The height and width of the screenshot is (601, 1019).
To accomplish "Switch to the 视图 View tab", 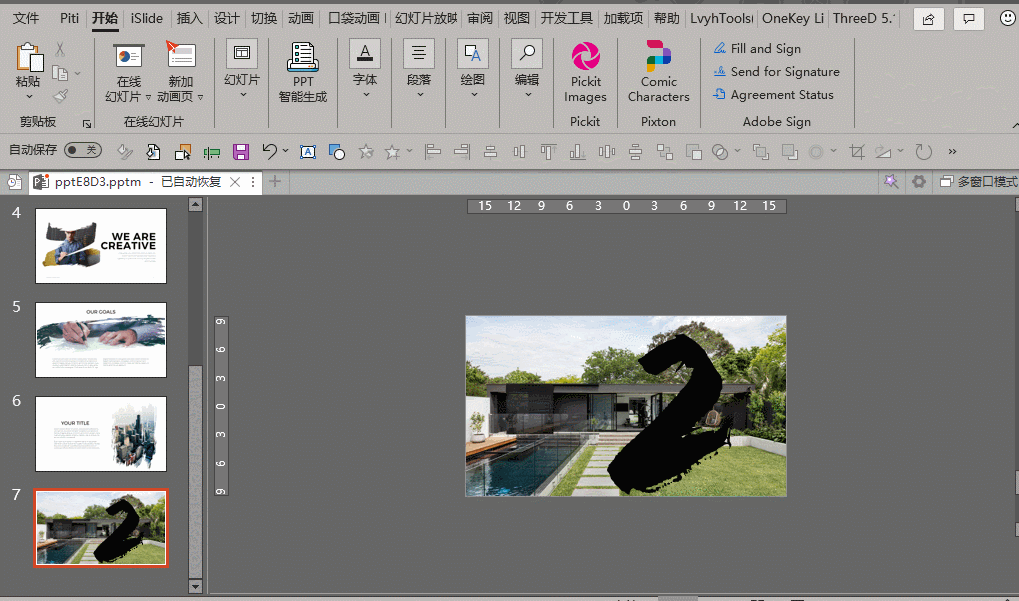I will point(517,18).
